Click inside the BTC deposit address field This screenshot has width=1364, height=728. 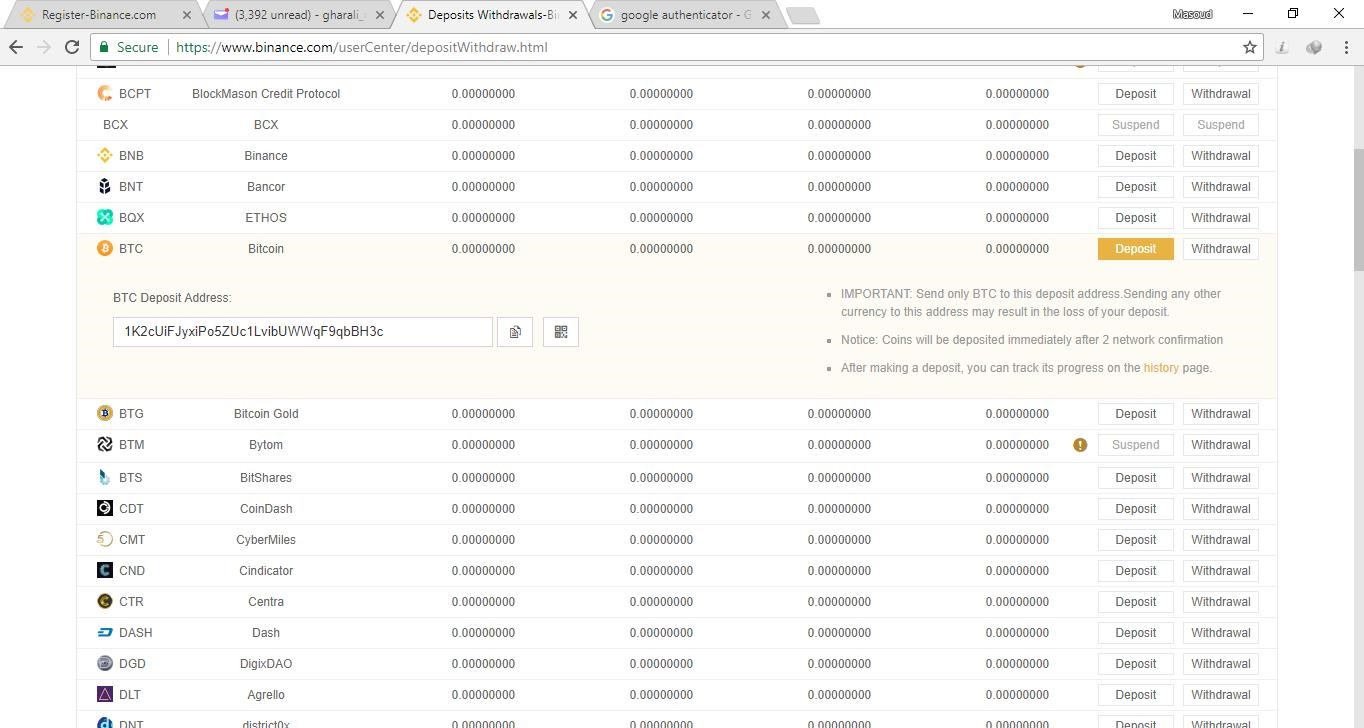point(300,331)
